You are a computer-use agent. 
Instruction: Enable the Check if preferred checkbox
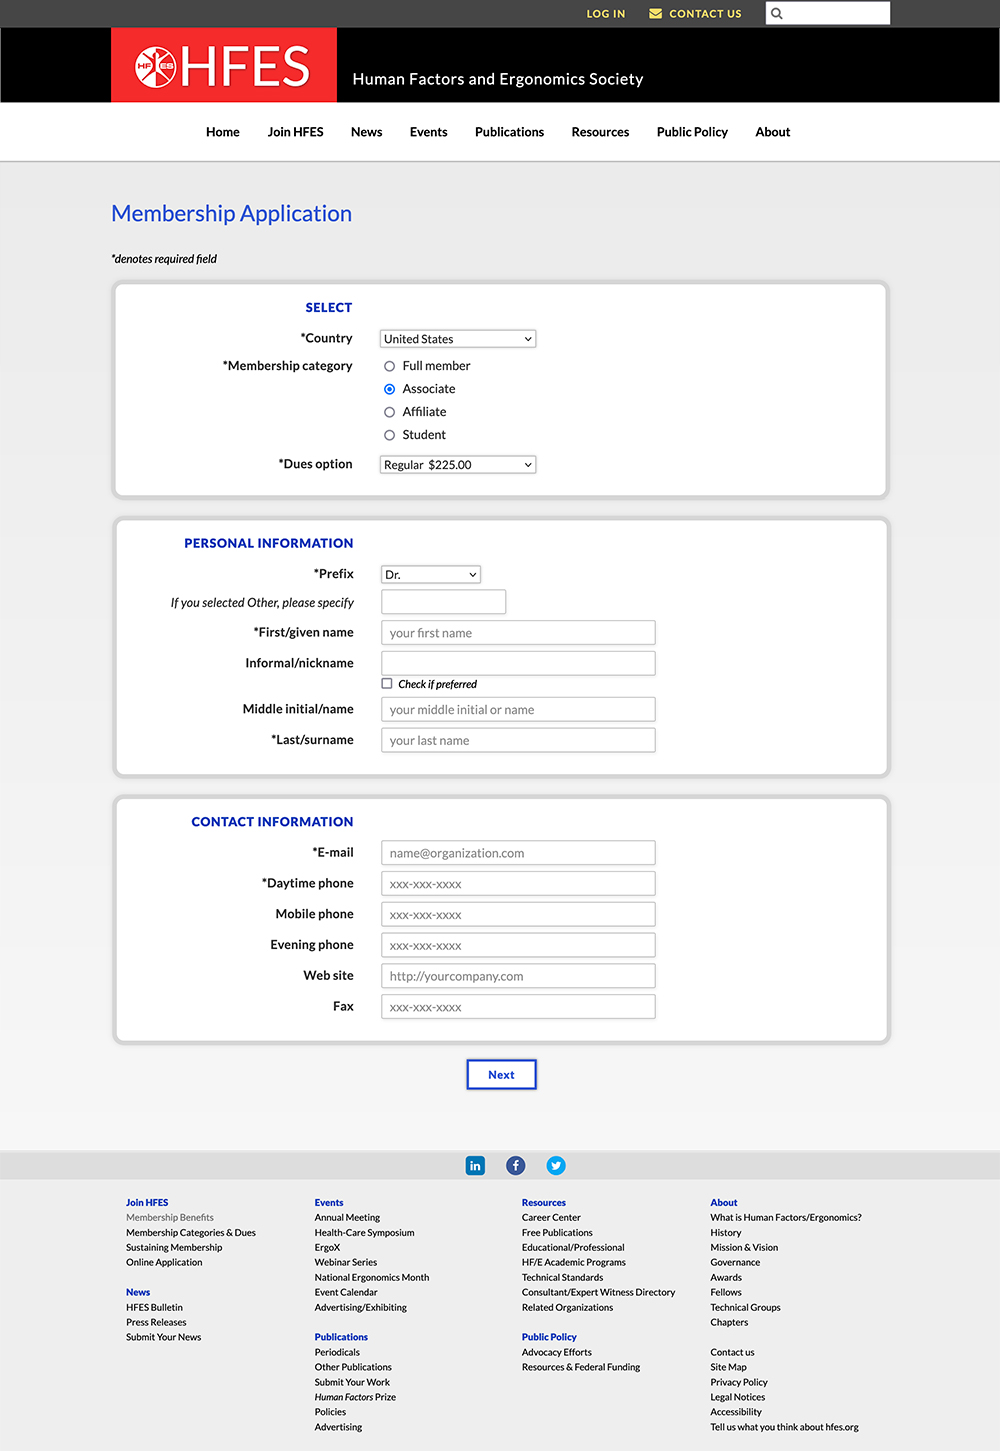[x=387, y=683]
